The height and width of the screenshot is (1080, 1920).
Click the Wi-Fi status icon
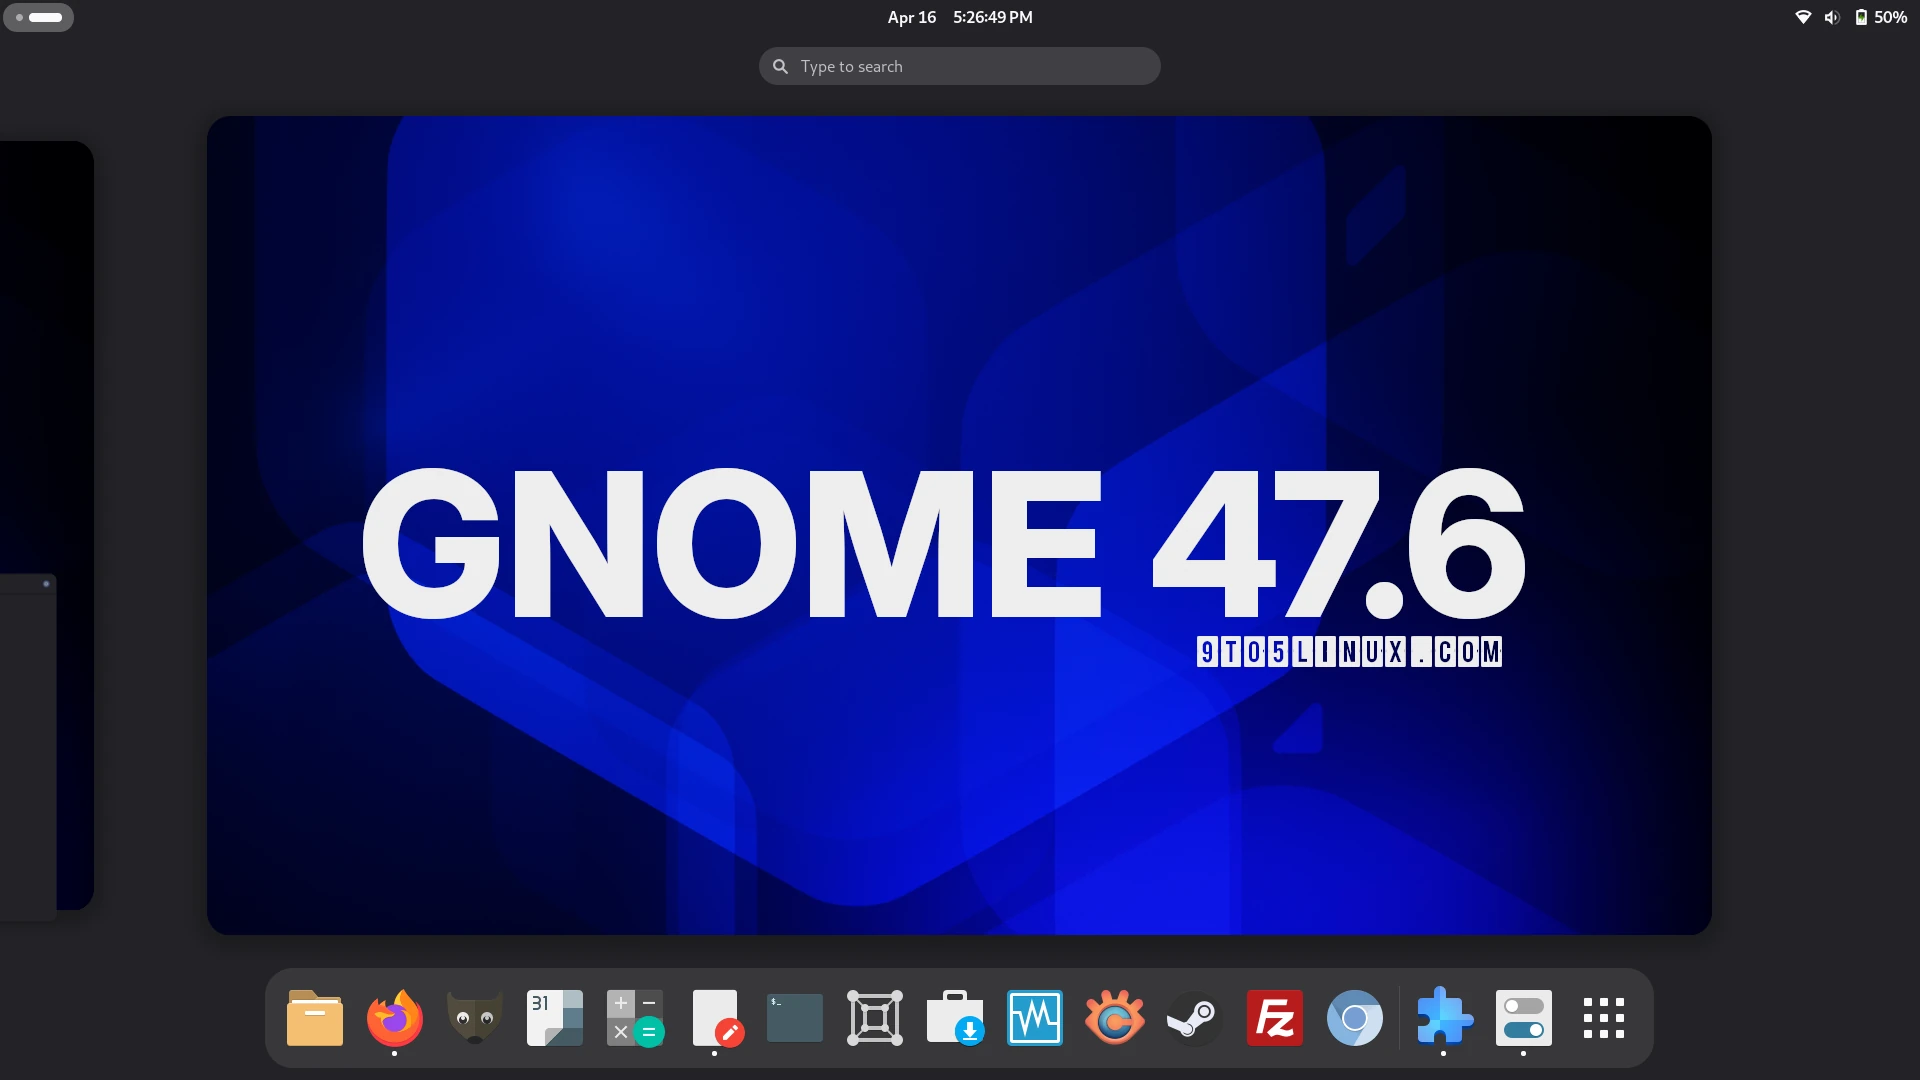pos(1803,17)
